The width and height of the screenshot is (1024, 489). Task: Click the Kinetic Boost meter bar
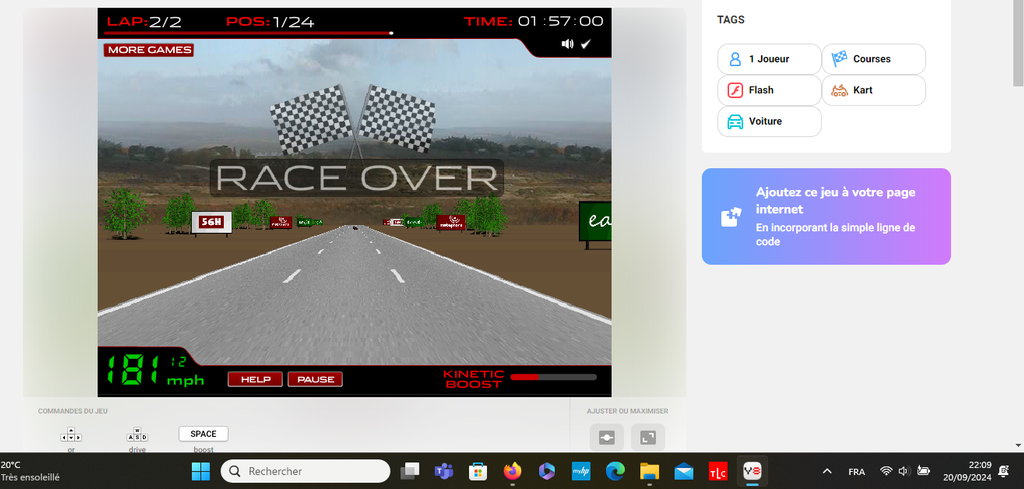[553, 377]
